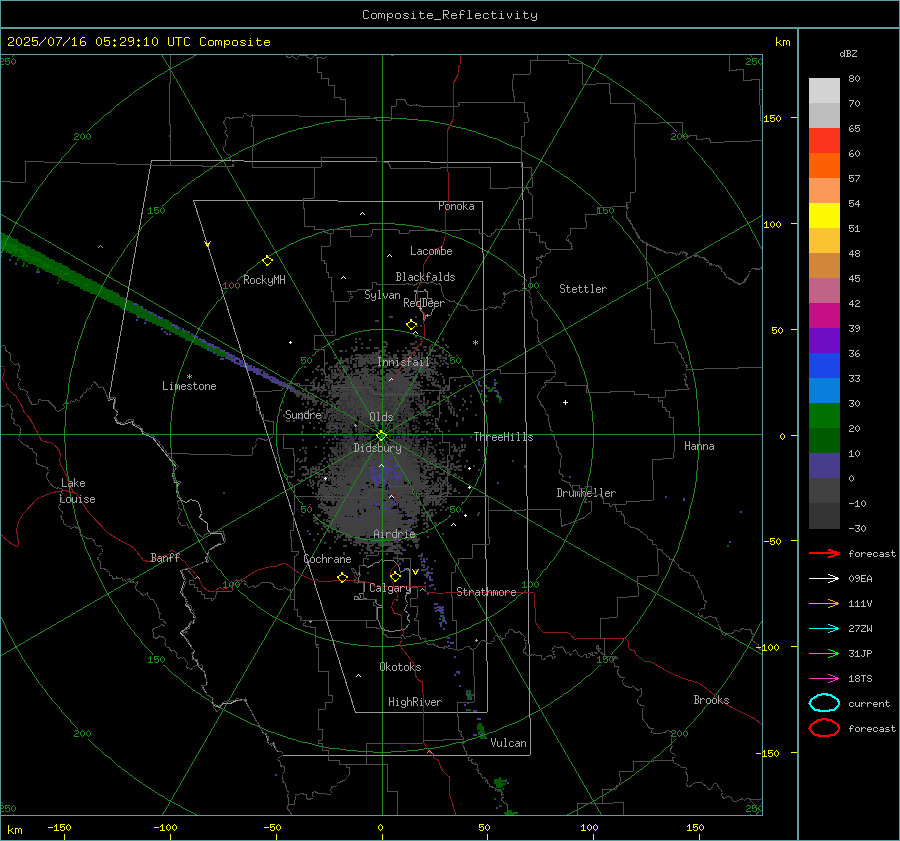
Task: Click the Lake Louise label
Action: coord(77,491)
